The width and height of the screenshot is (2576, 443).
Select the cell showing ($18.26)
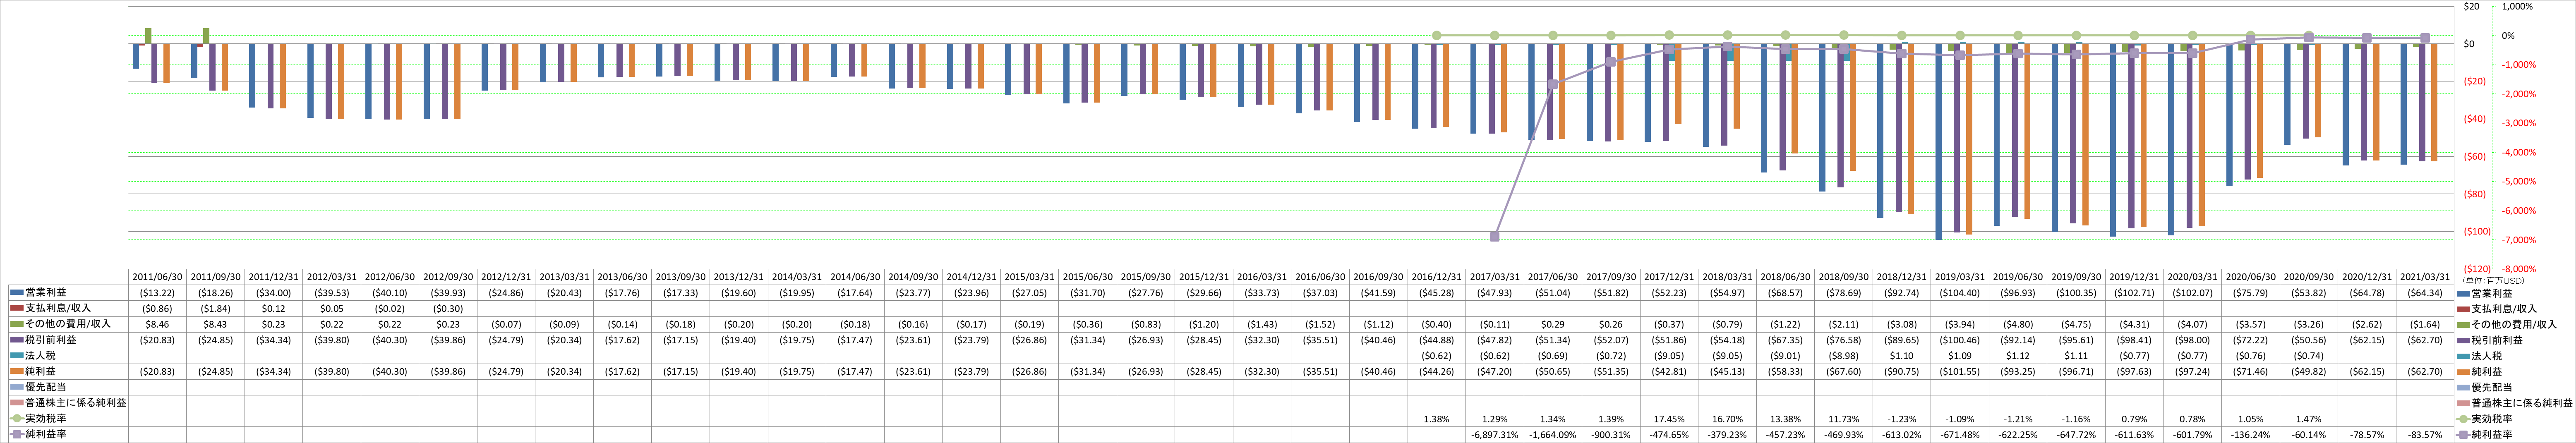point(215,293)
